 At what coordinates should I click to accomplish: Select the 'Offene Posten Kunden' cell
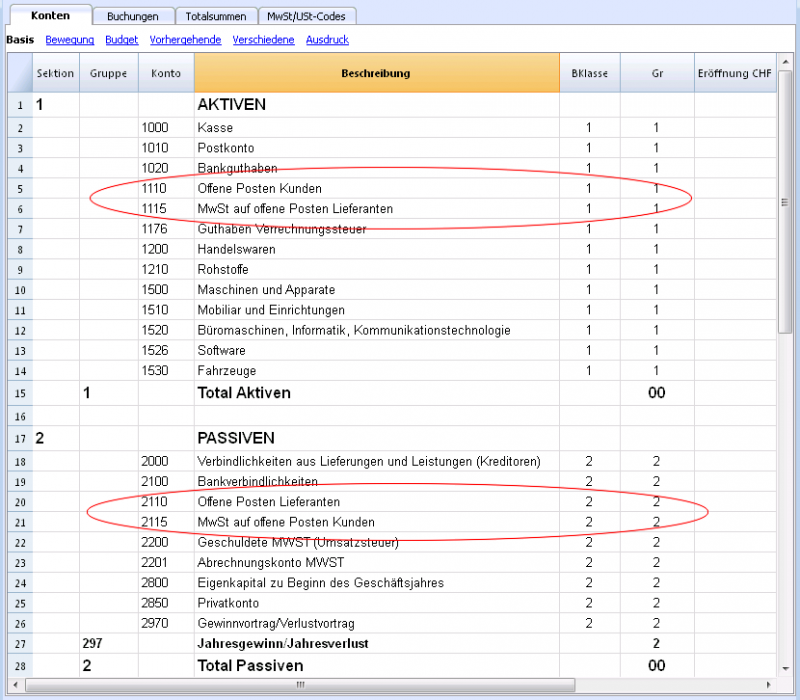(377, 188)
